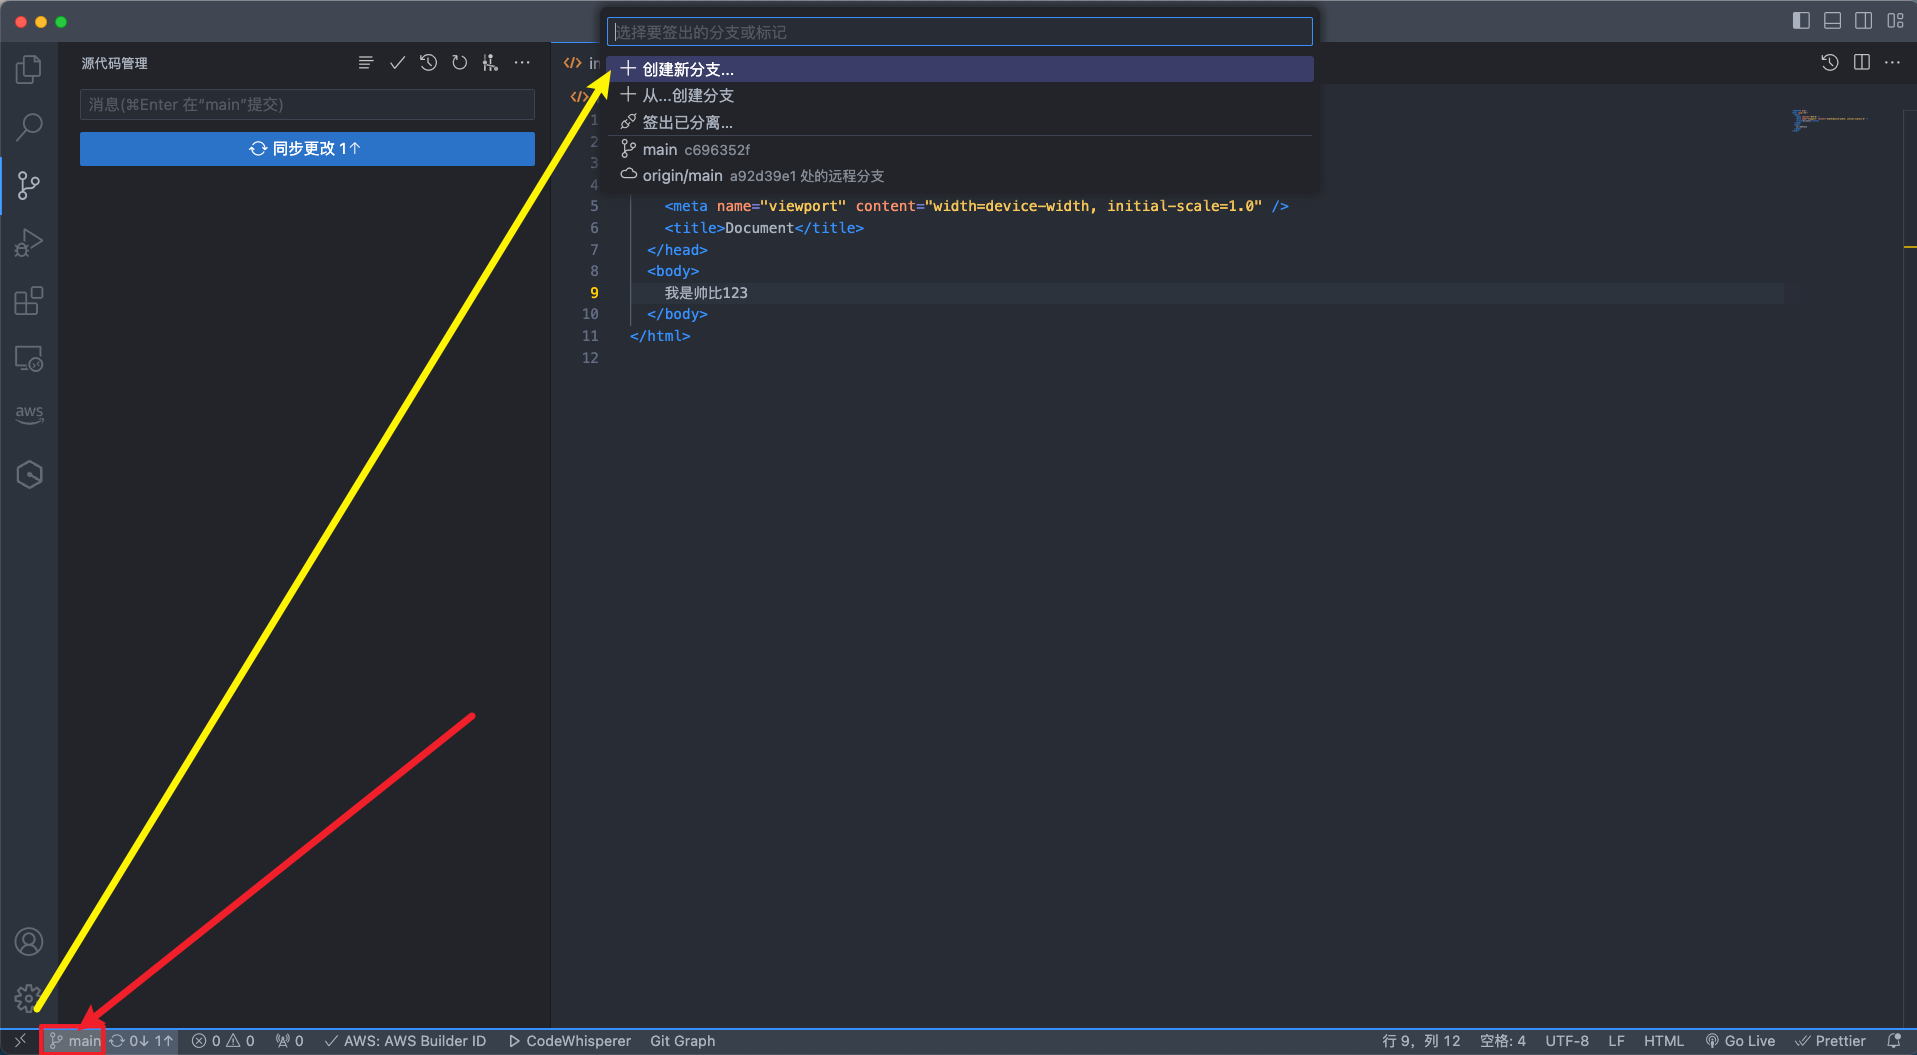Image resolution: width=1917 pixels, height=1055 pixels.
Task: Open customize layout icon in title bar
Action: pyautogui.click(x=1895, y=21)
